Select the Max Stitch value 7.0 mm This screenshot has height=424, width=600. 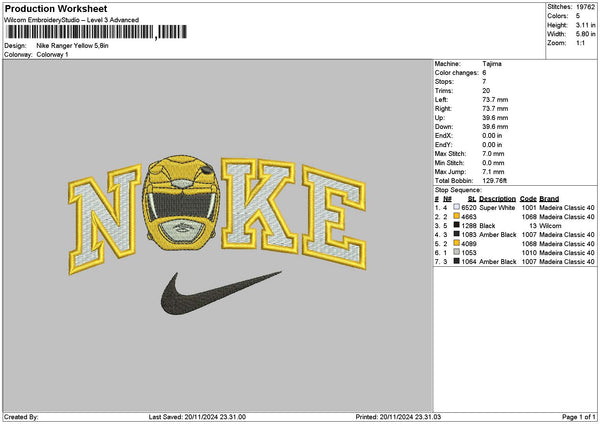493,153
